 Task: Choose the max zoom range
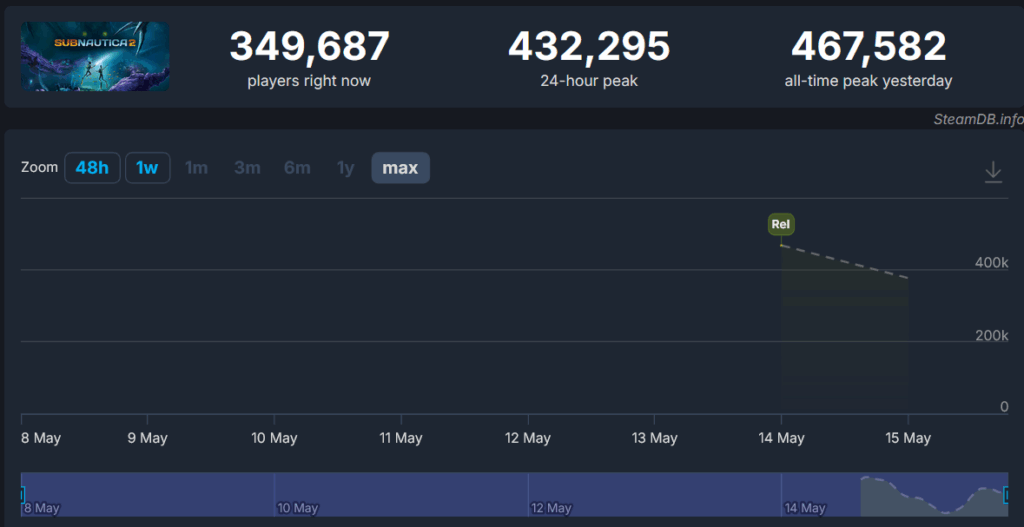pyautogui.click(x=400, y=168)
